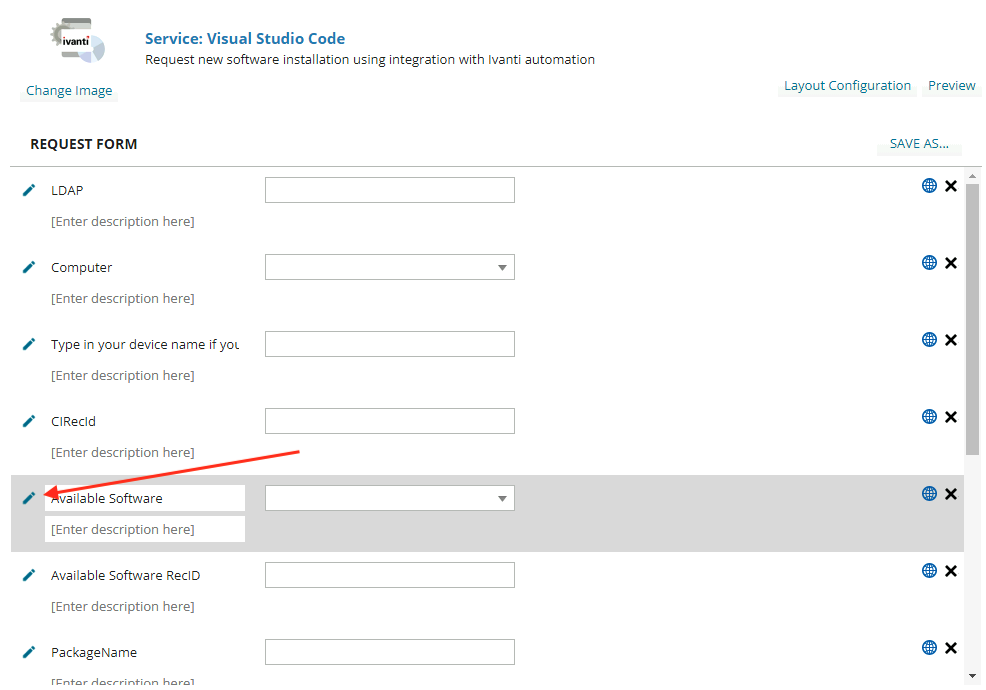Click the CIRecId text input field
This screenshot has width=986, height=690.
(x=390, y=421)
